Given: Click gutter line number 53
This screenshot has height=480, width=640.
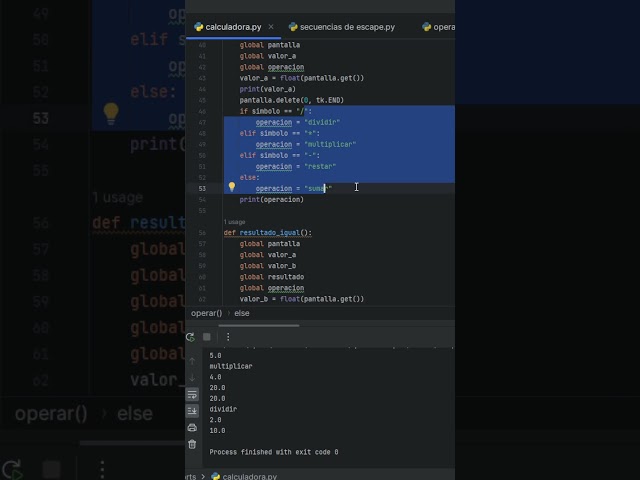Looking at the screenshot, I should 202,189.
